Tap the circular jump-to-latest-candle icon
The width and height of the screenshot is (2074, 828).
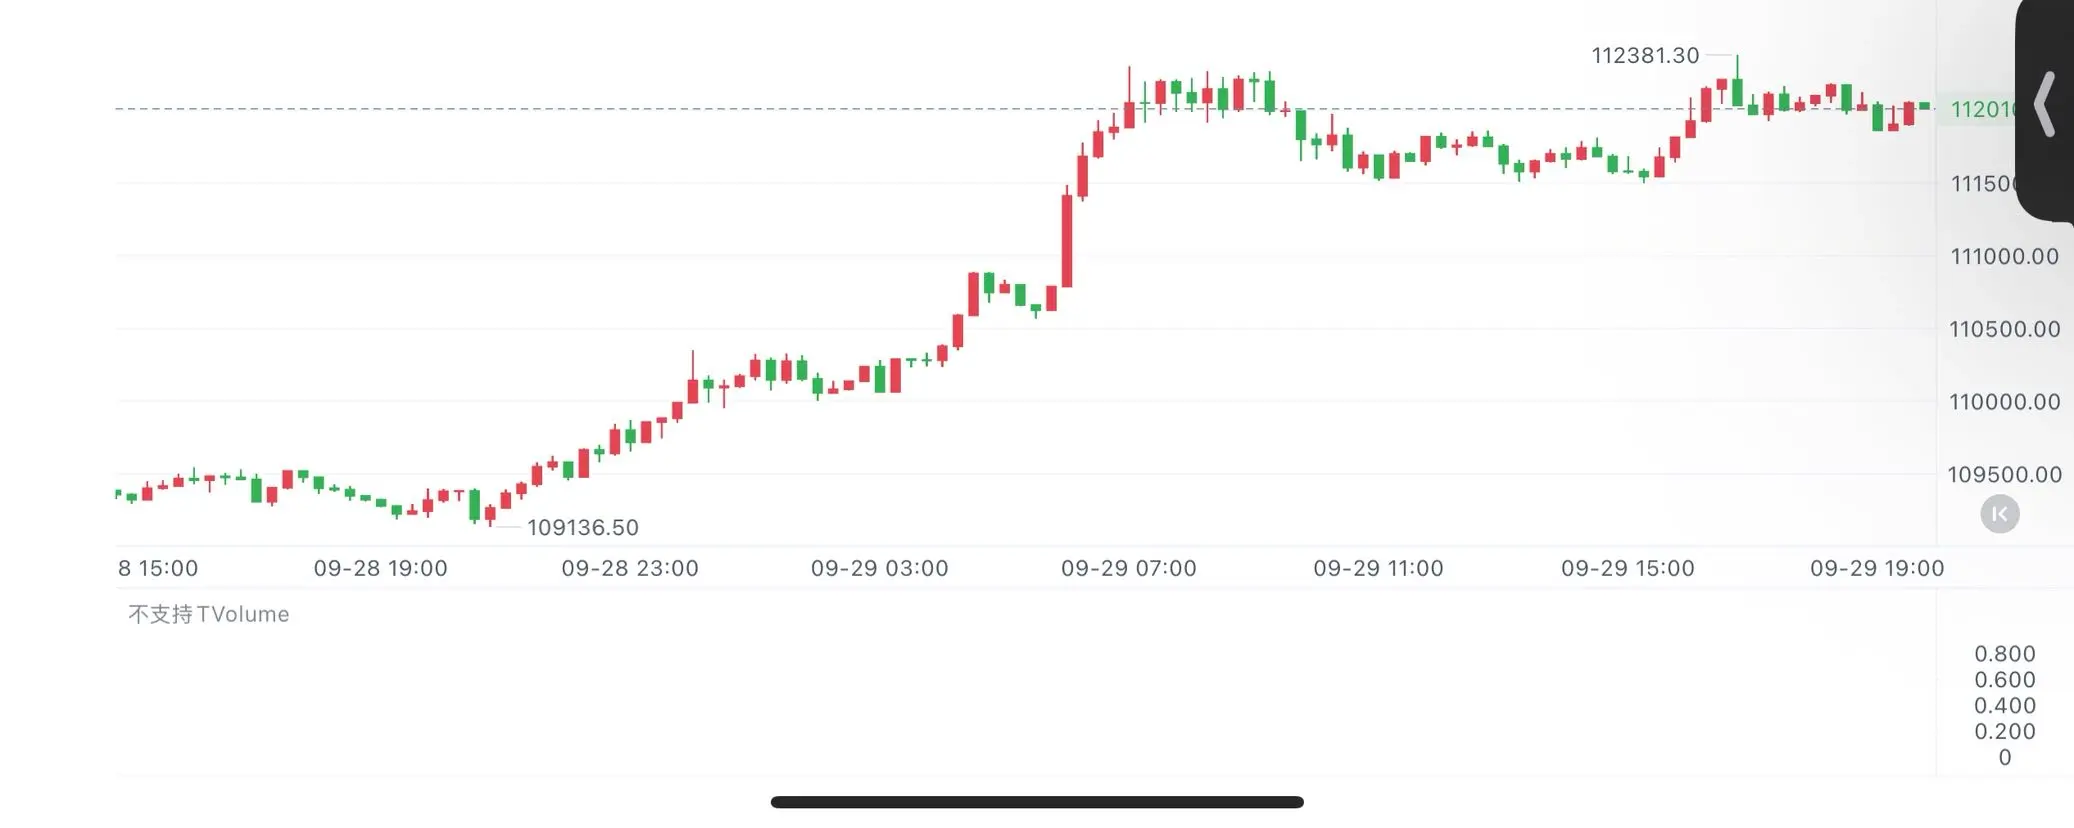[x=2000, y=514]
